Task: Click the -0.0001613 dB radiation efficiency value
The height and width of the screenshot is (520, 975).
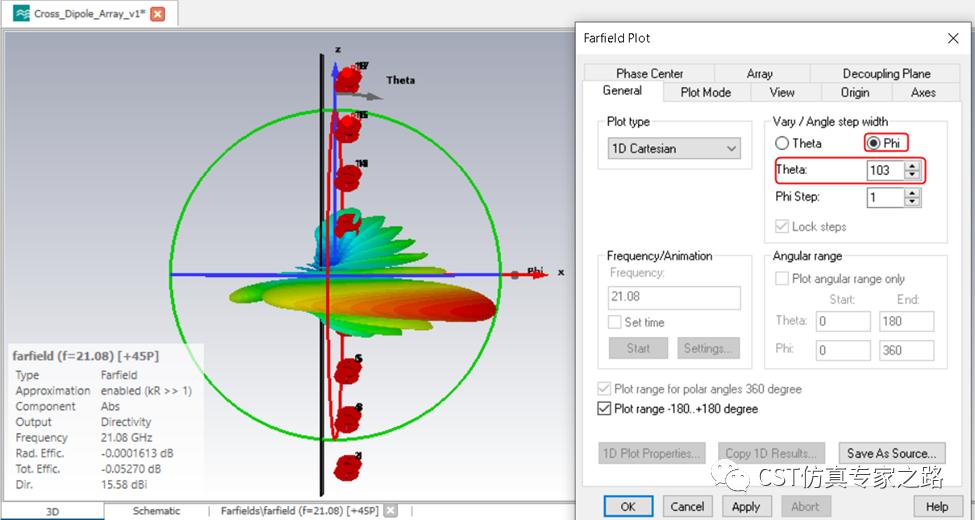Action: point(137,453)
